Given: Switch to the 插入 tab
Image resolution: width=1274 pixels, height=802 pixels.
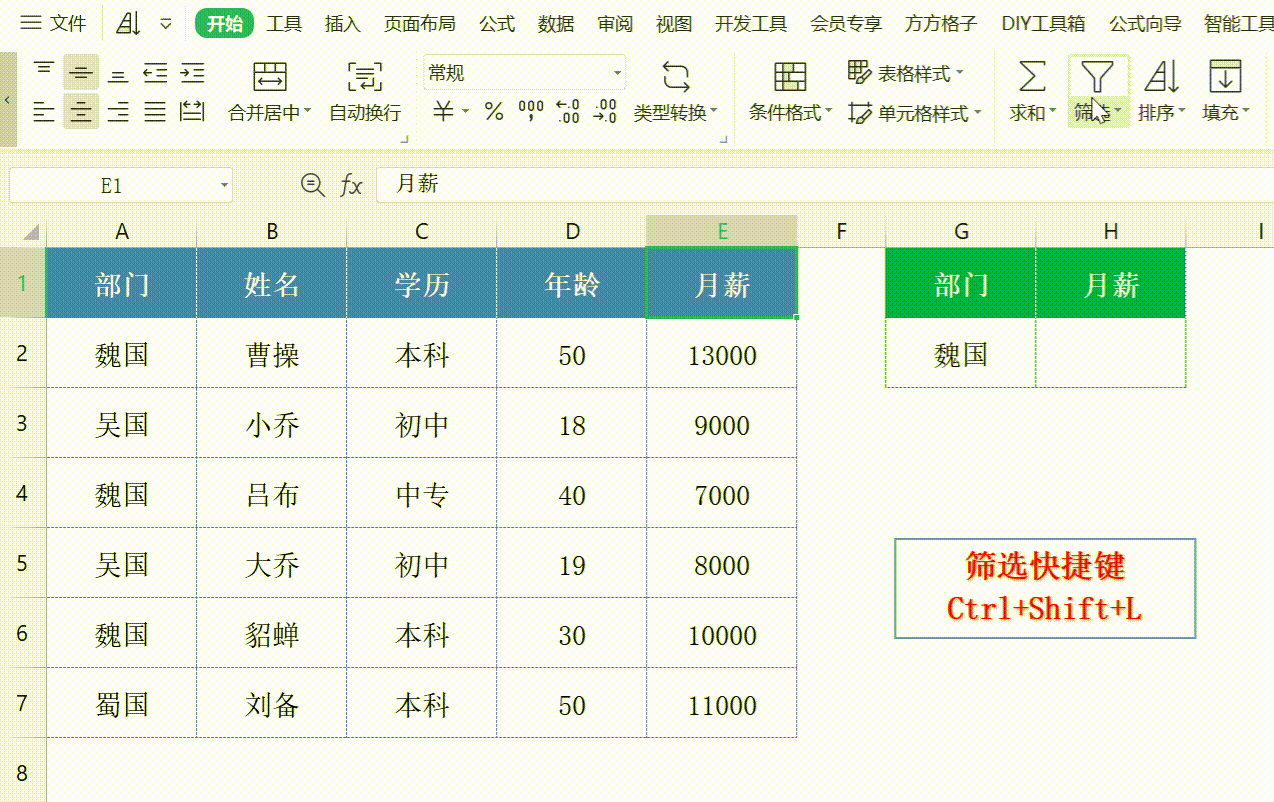Looking at the screenshot, I should pos(343,24).
